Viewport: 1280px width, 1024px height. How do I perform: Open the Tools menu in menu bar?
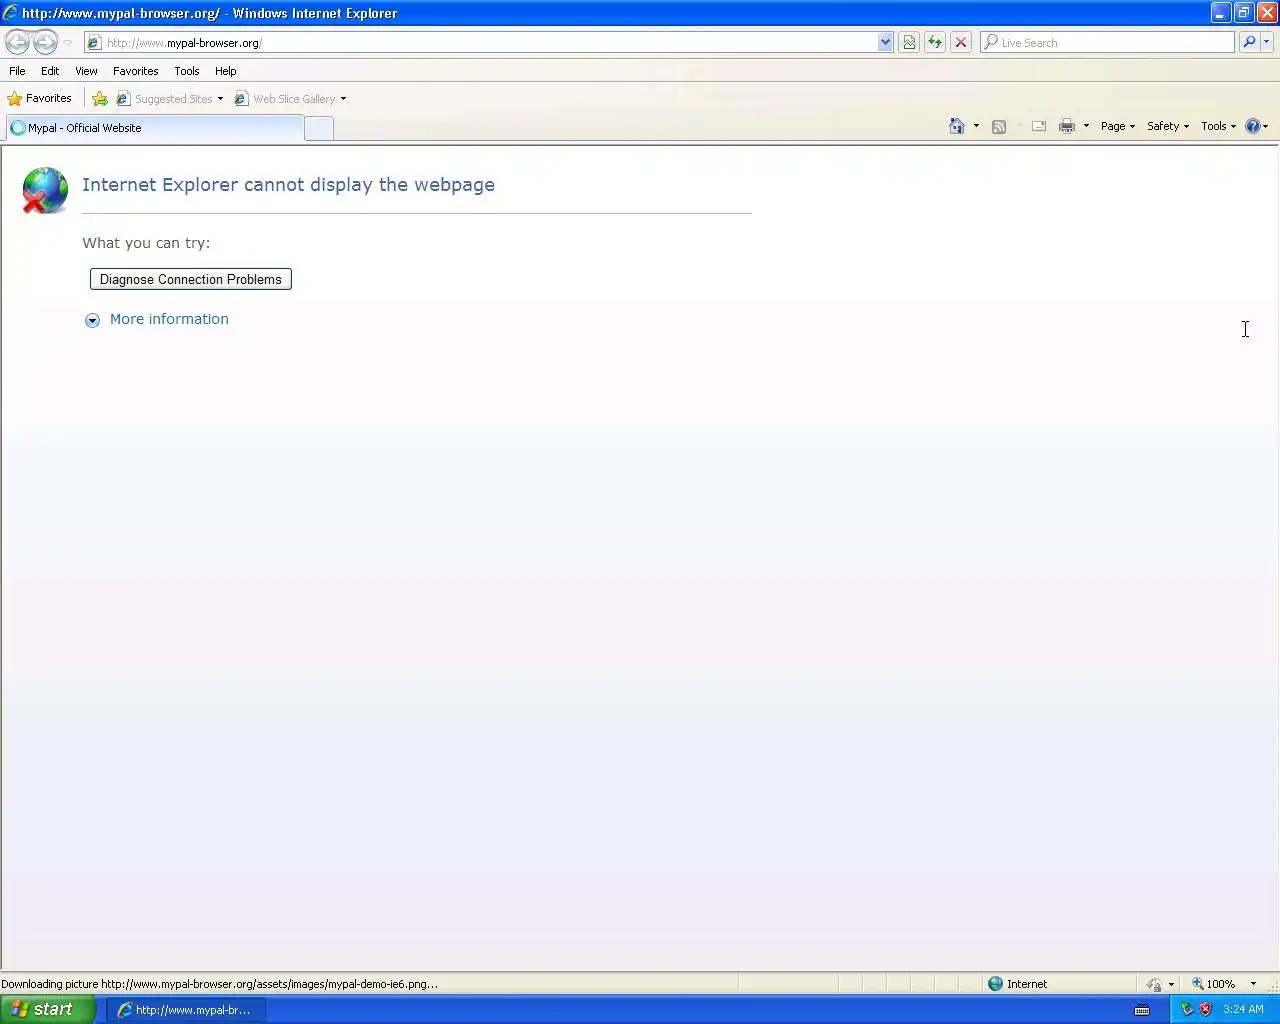tap(187, 71)
